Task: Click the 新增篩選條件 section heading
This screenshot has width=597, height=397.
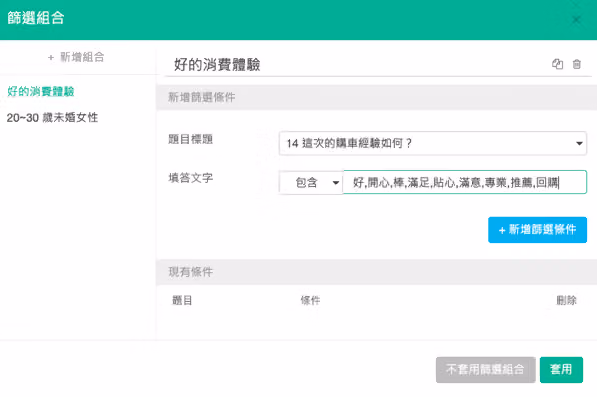Action: coord(202,97)
